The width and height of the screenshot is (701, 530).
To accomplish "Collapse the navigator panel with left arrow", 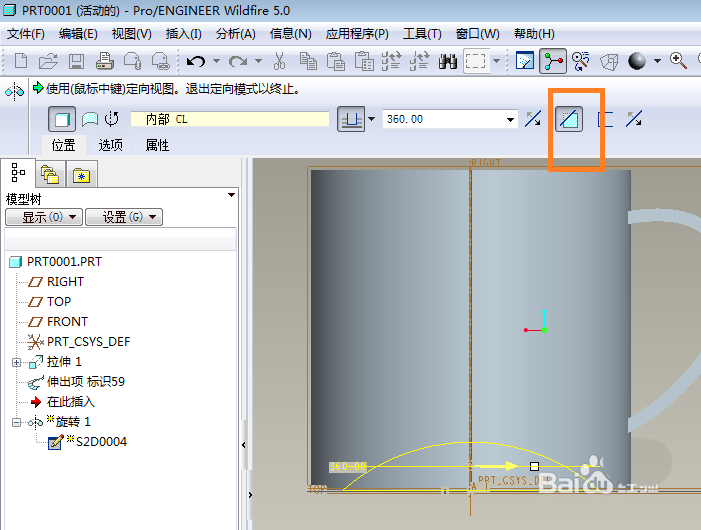I will [244, 445].
